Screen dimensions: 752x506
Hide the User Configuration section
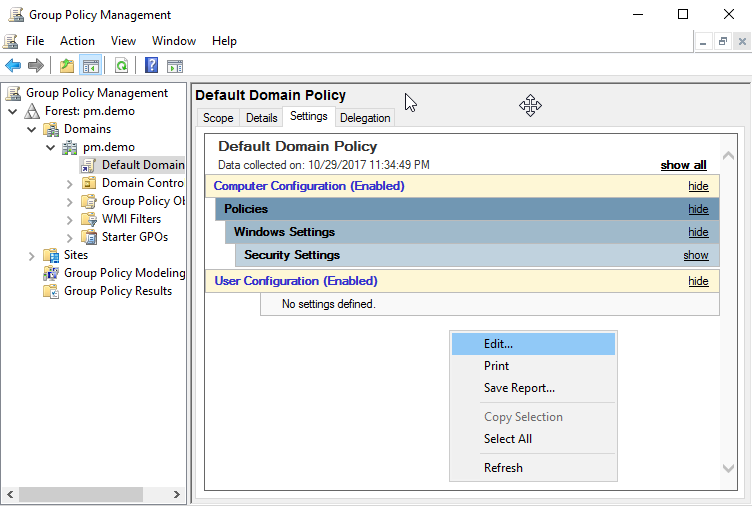(698, 281)
